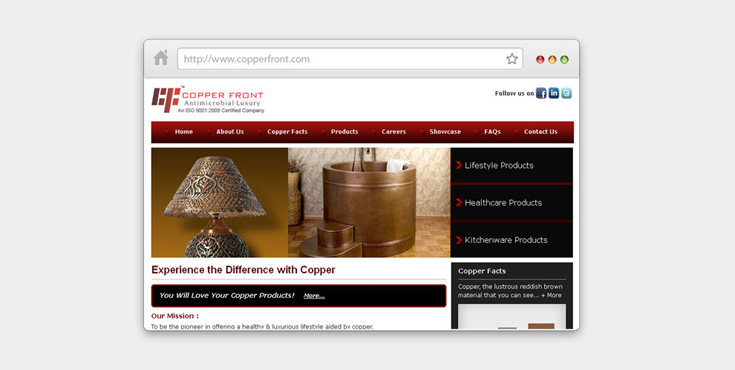The height and width of the screenshot is (370, 735).
Task: Click the Copper Facts preview thumbnail
Action: pyautogui.click(x=512, y=317)
